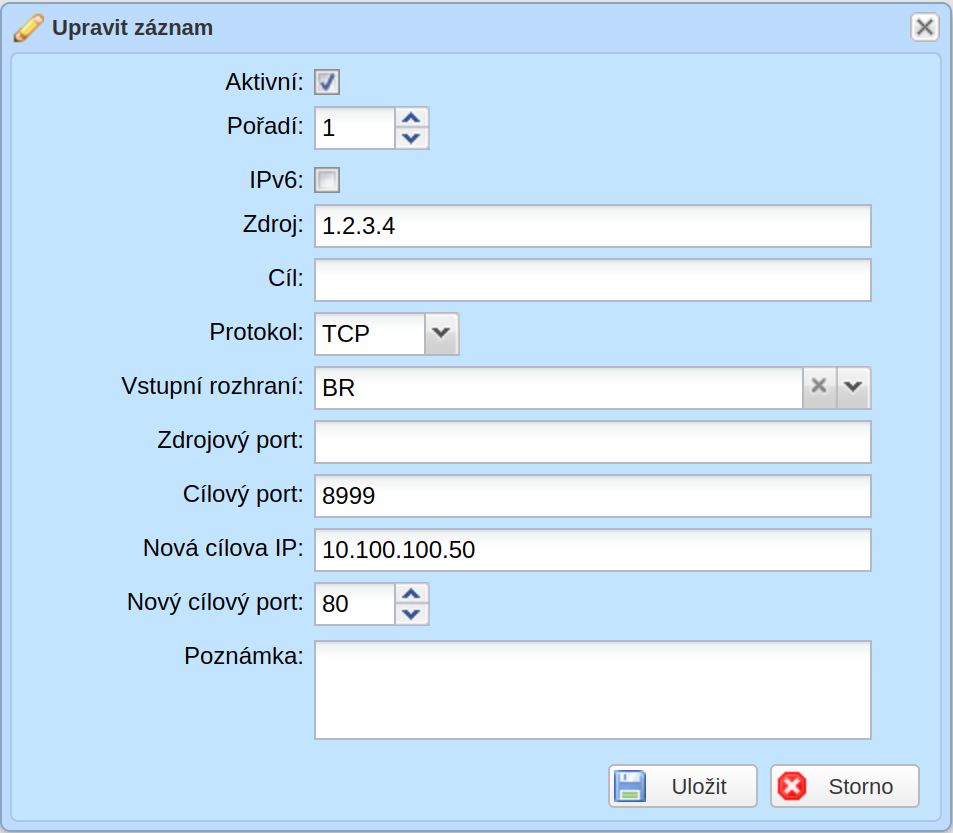
Task: Click into the empty Cíl field
Action: coord(593,280)
